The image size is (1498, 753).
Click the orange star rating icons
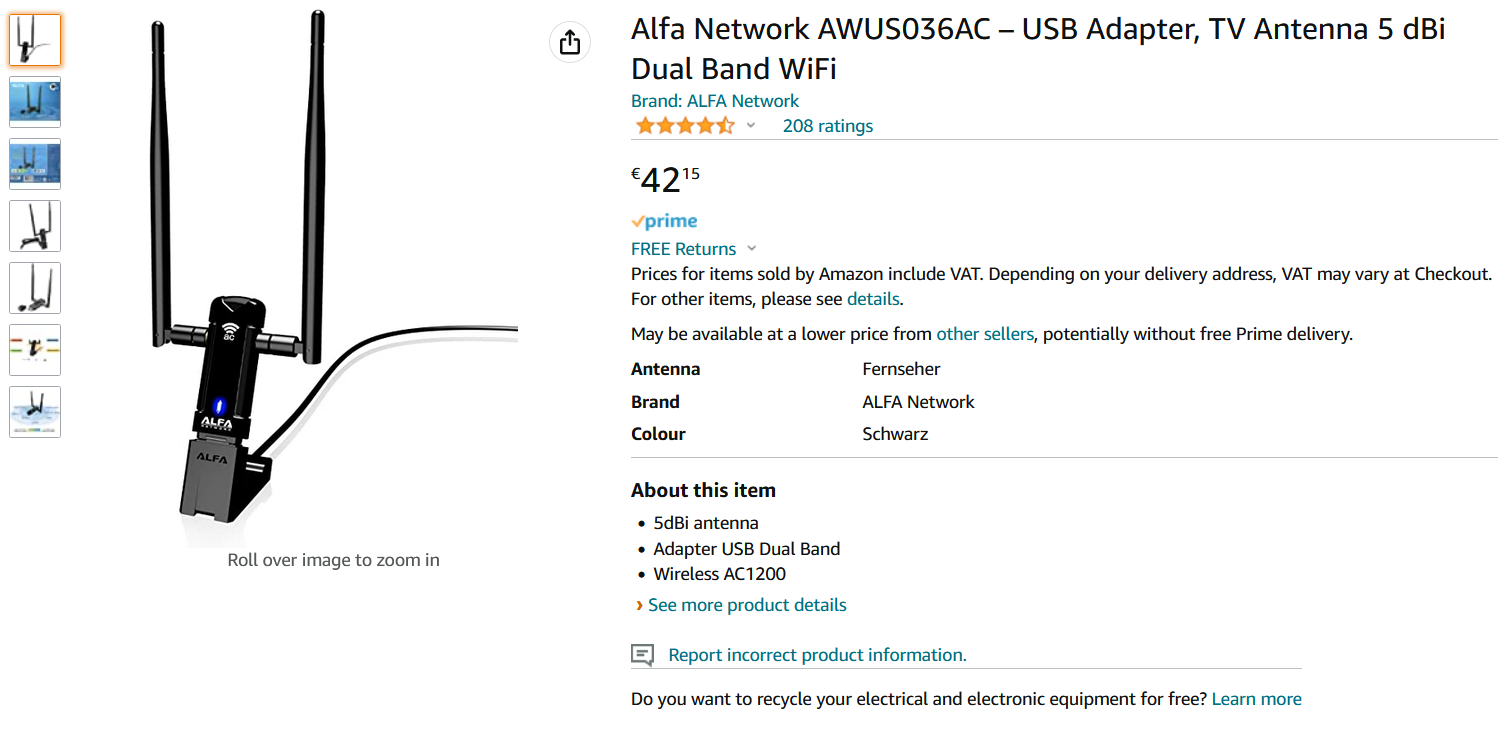pos(684,126)
